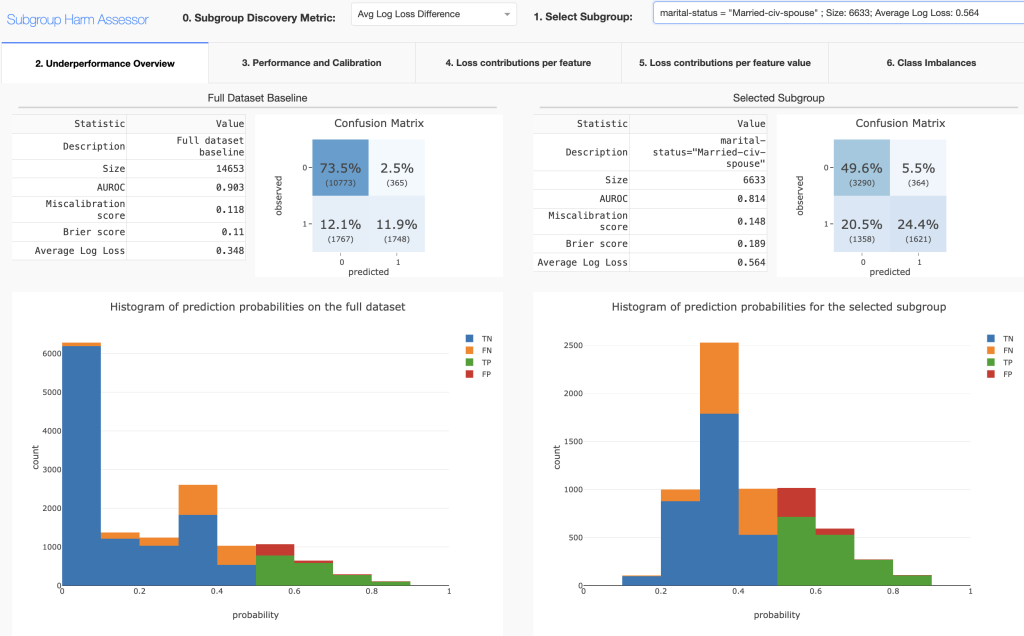Click the baseline Miscalibration score value 0.118
The height and width of the screenshot is (636, 1024).
(x=230, y=210)
